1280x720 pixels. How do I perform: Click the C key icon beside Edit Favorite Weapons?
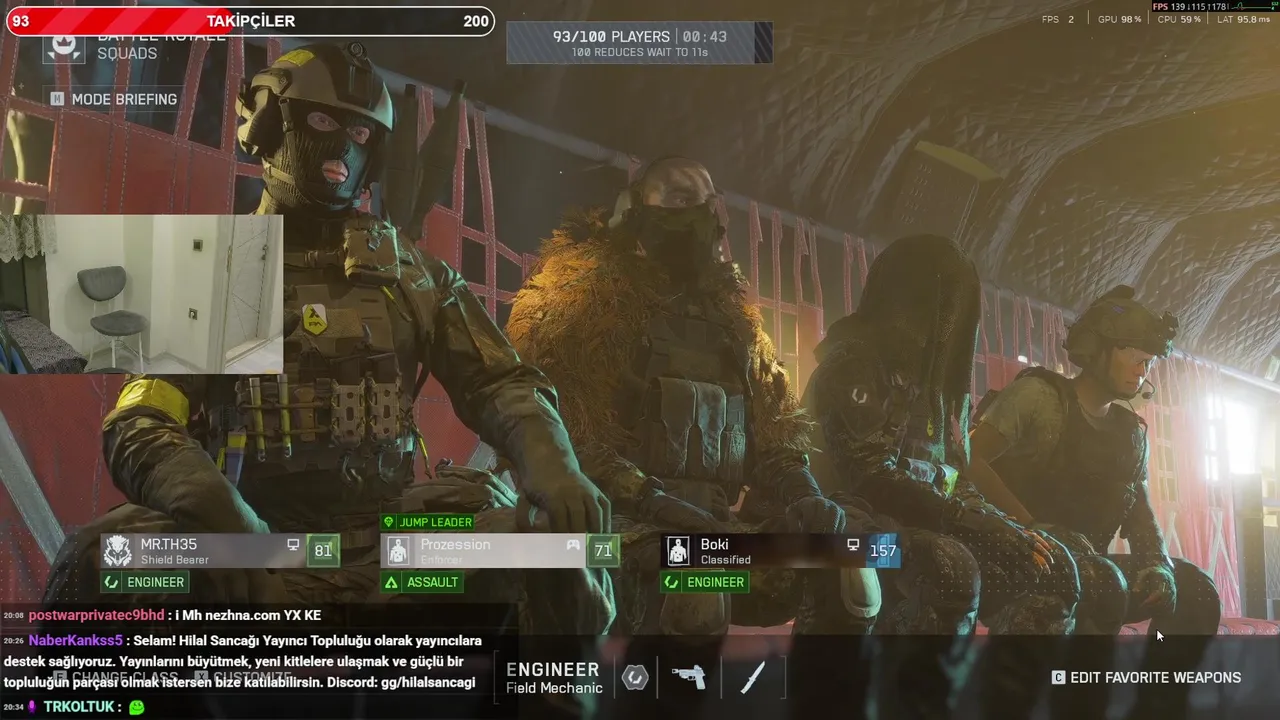point(1058,677)
